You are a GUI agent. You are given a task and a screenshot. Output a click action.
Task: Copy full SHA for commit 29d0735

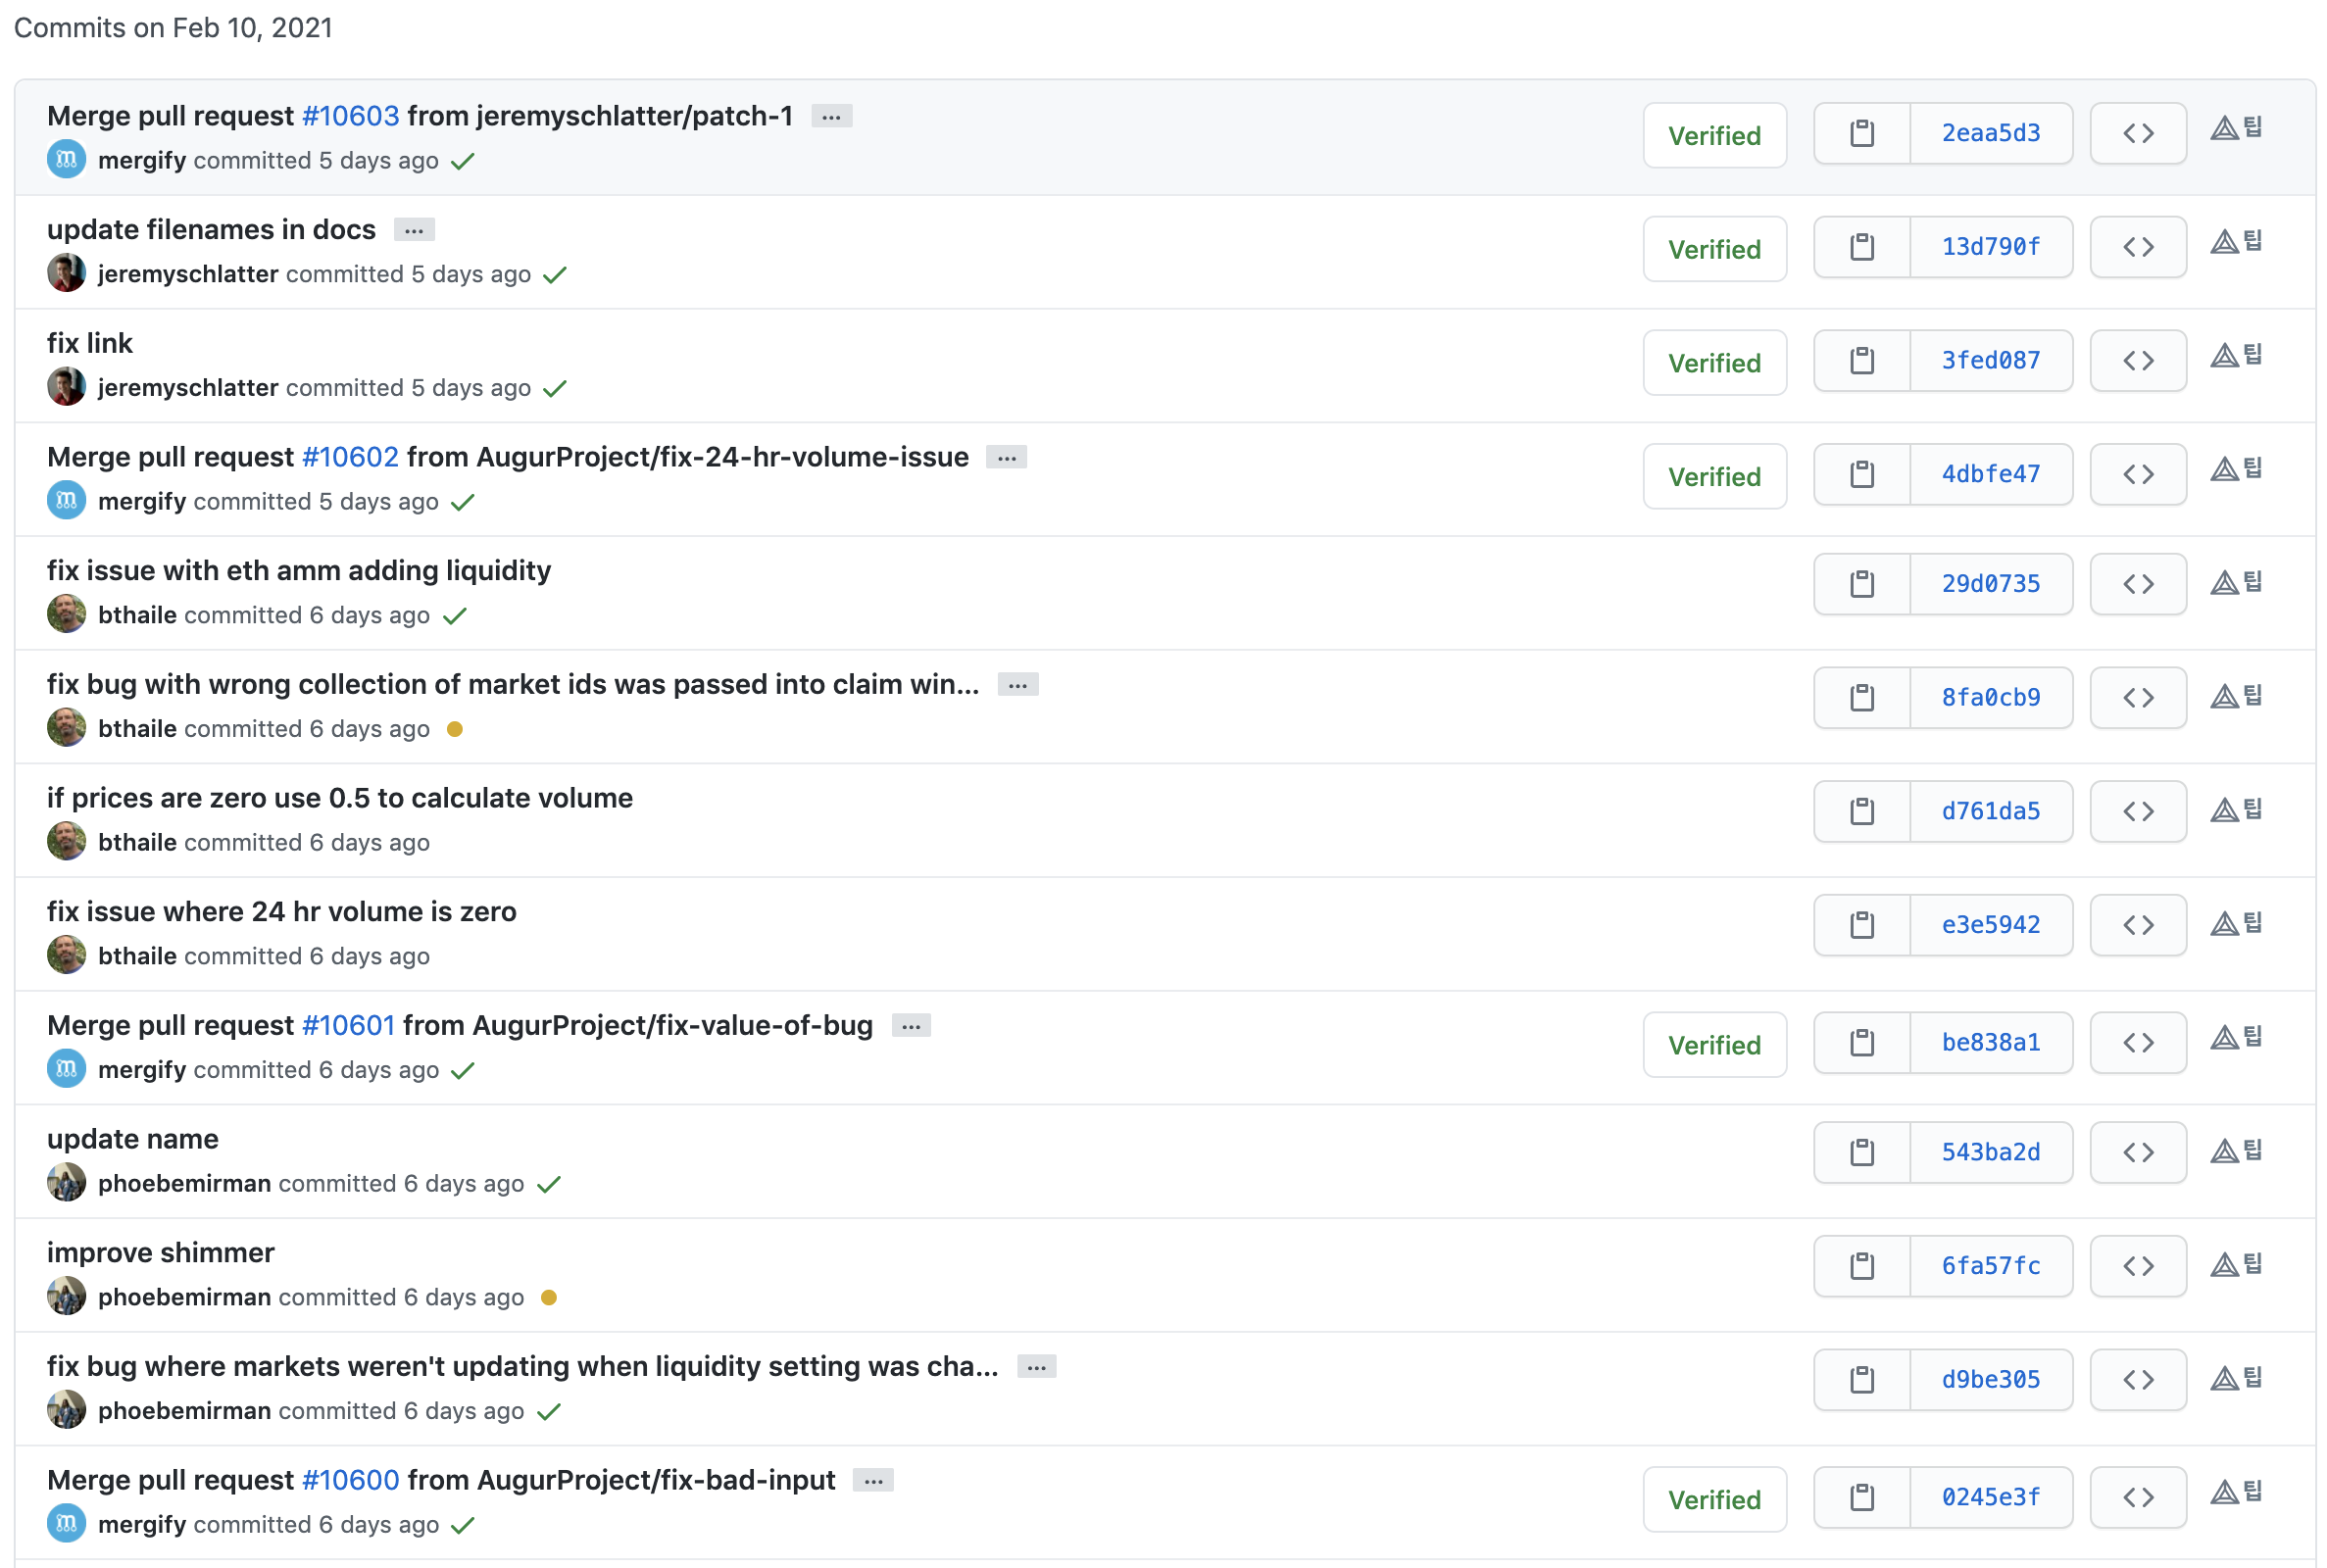coord(1861,583)
